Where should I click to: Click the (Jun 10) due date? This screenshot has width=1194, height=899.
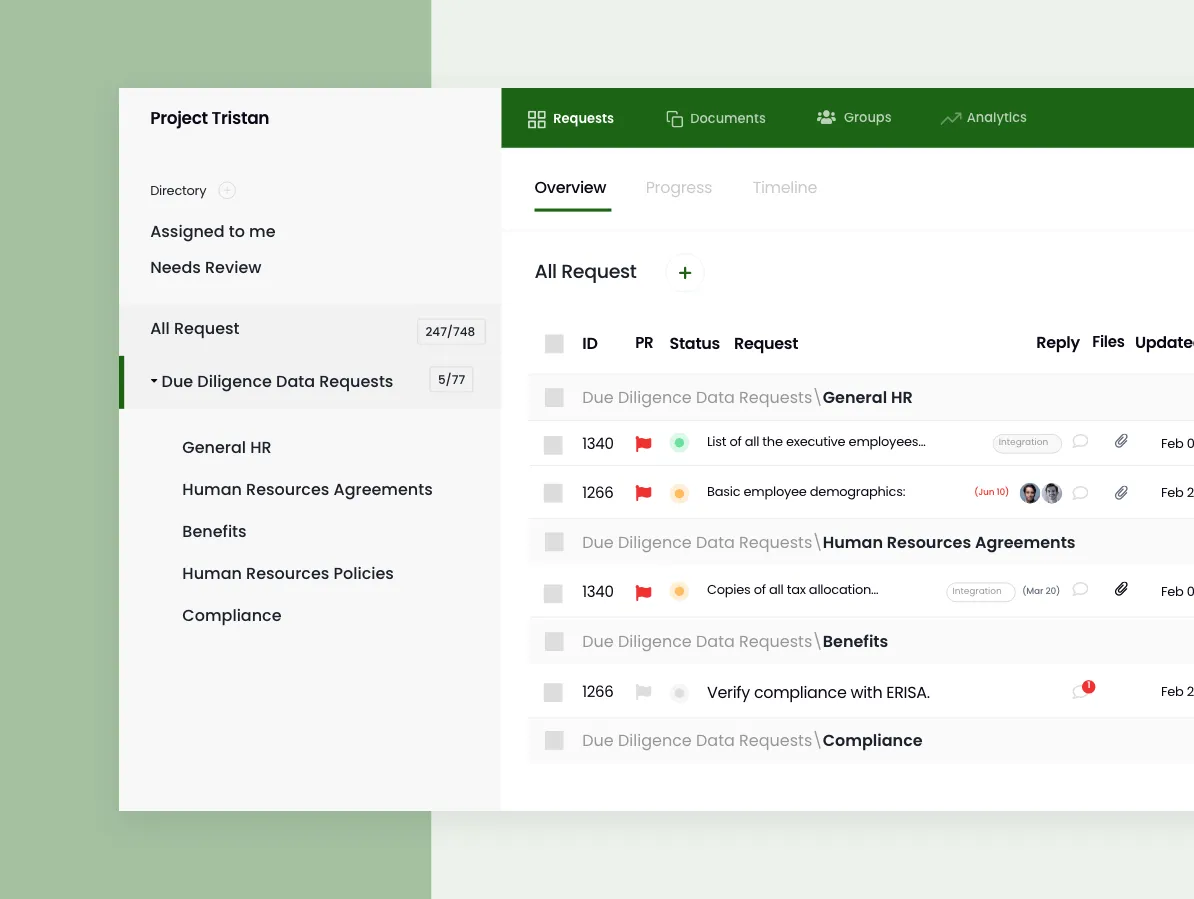[991, 493]
